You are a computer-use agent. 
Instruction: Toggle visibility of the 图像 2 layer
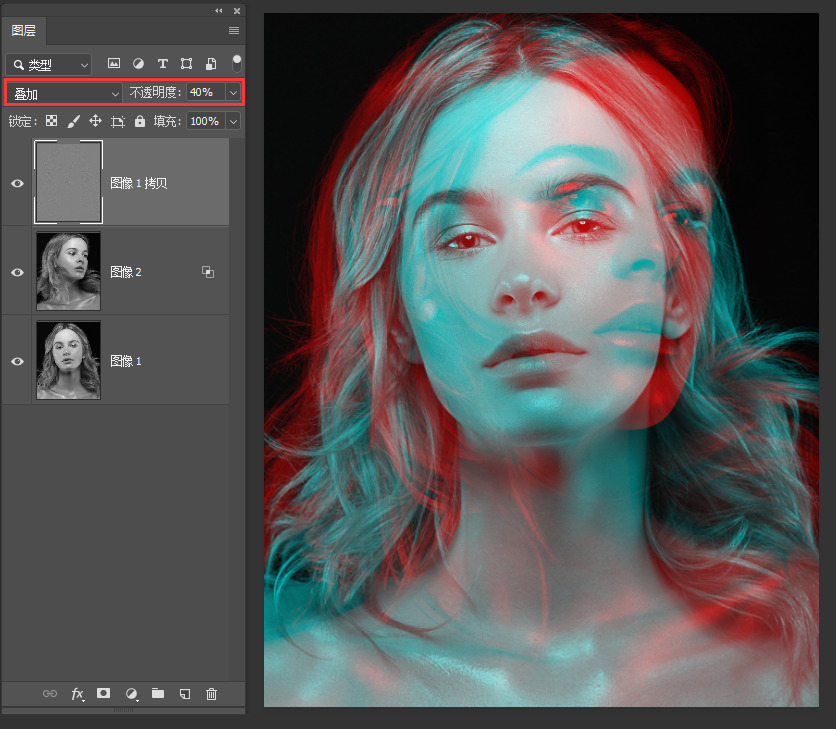click(x=17, y=272)
